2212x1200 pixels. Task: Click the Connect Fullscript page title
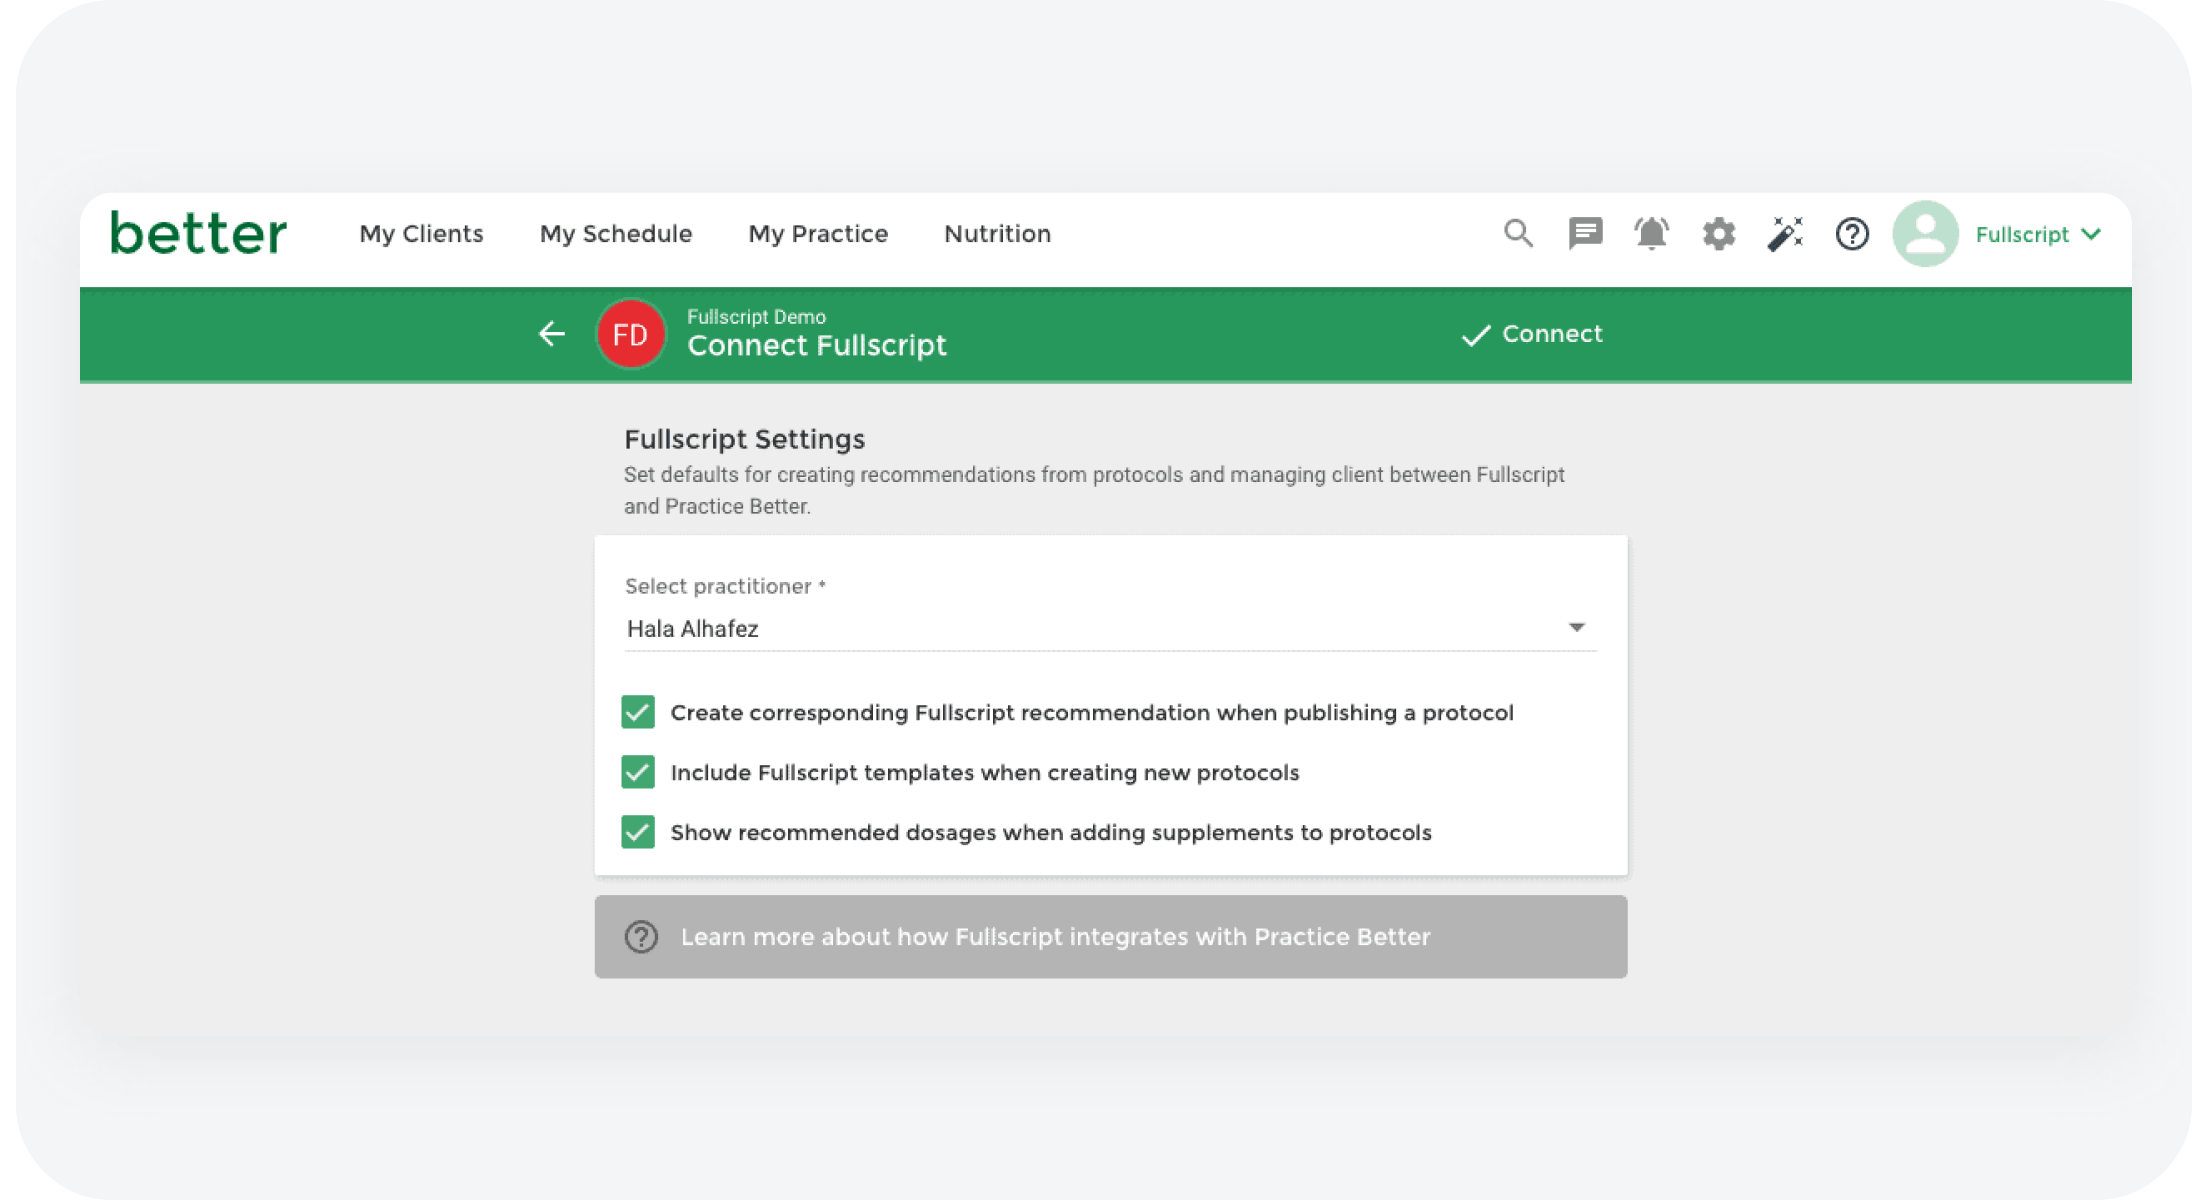click(817, 346)
